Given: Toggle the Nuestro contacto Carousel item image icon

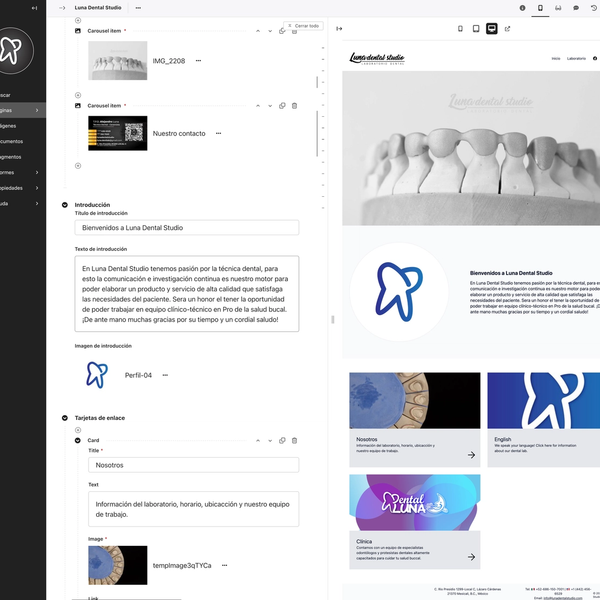Looking at the screenshot, I should tap(78, 105).
